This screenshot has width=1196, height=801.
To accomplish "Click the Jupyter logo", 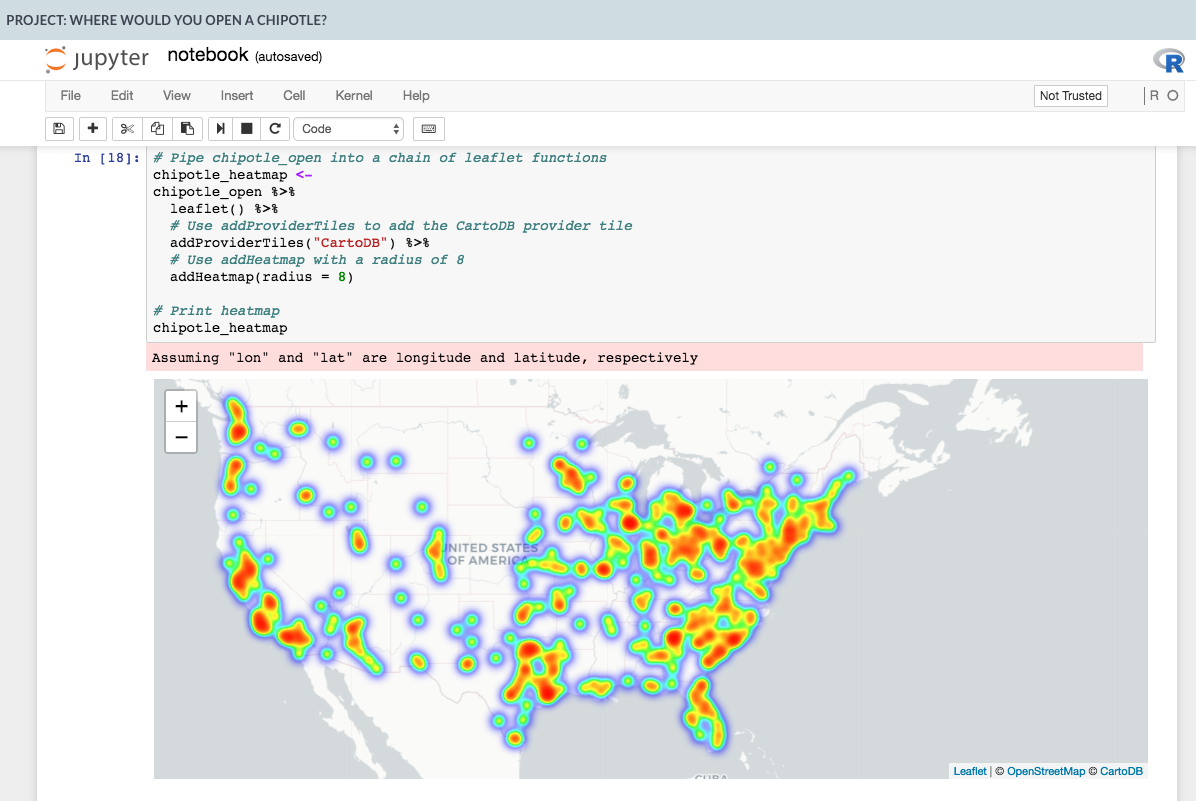I will tap(97, 59).
